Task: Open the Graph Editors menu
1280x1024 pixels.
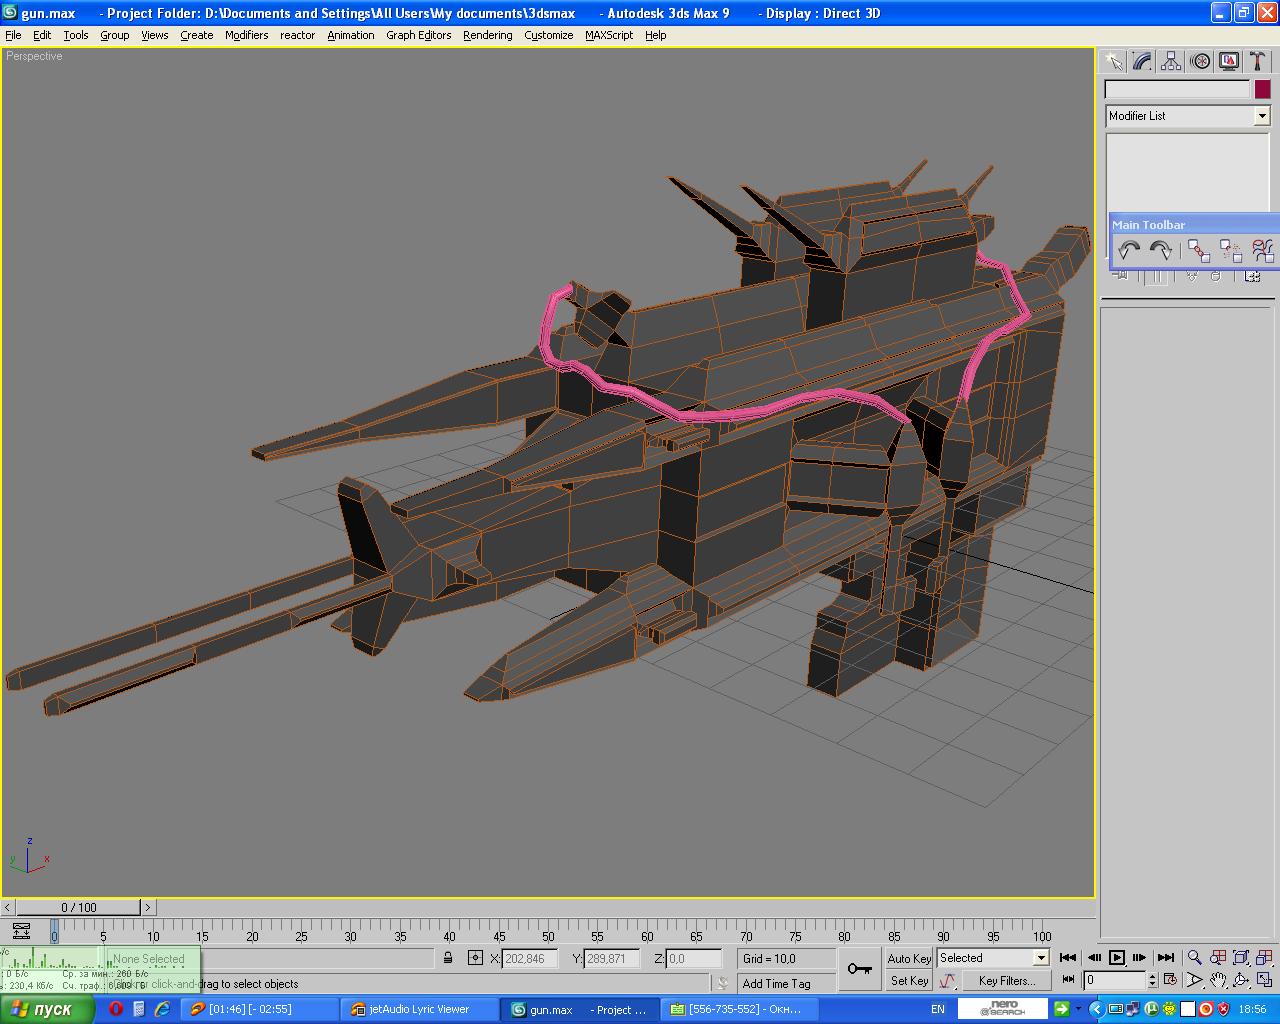Action: [418, 35]
